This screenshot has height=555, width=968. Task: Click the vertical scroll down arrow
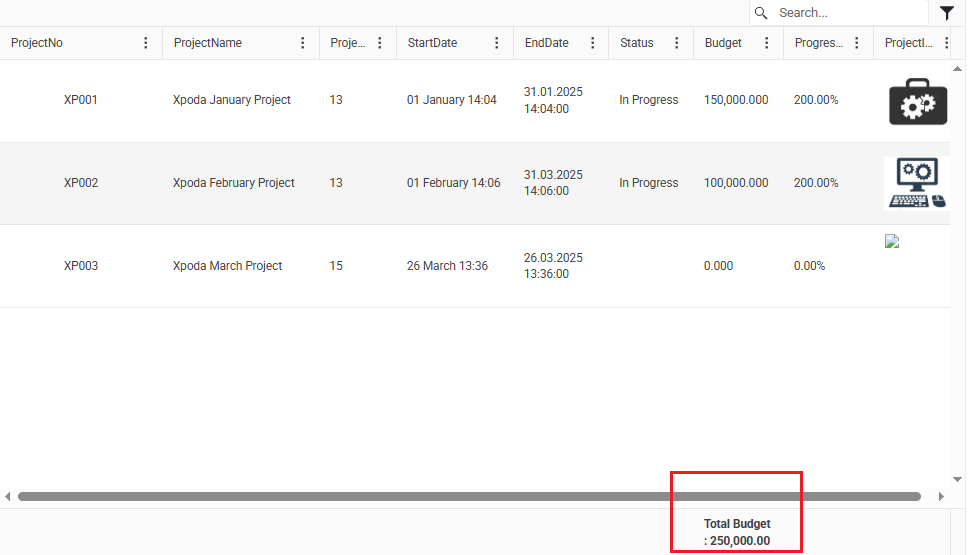(958, 479)
